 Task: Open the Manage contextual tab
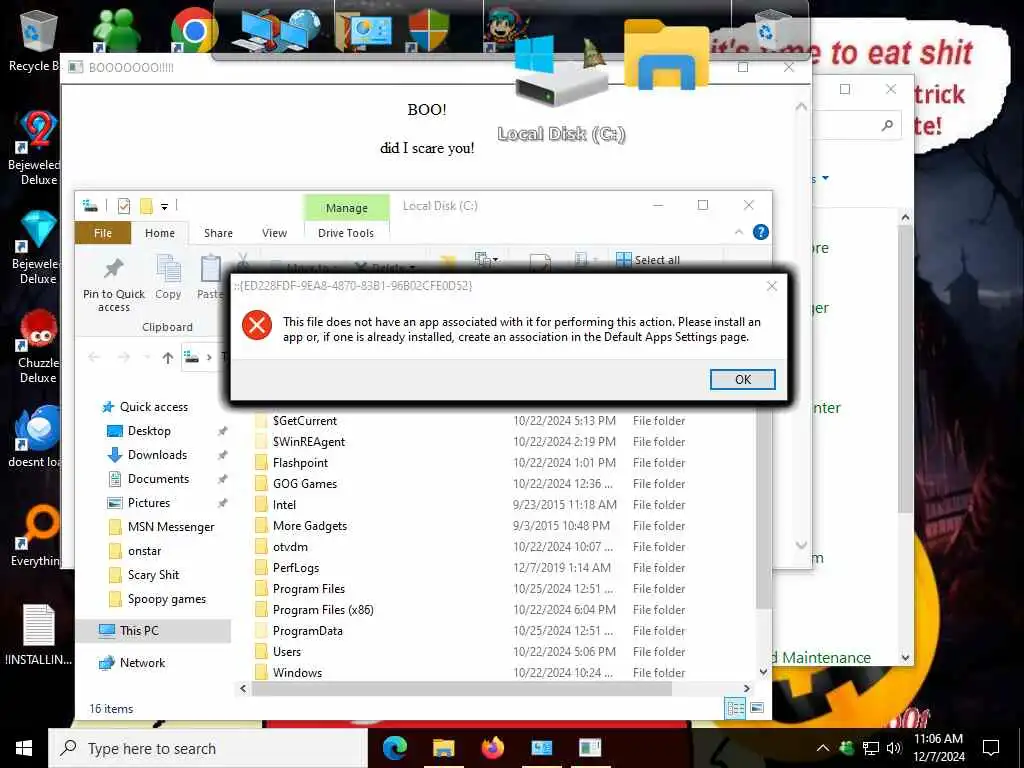point(346,208)
